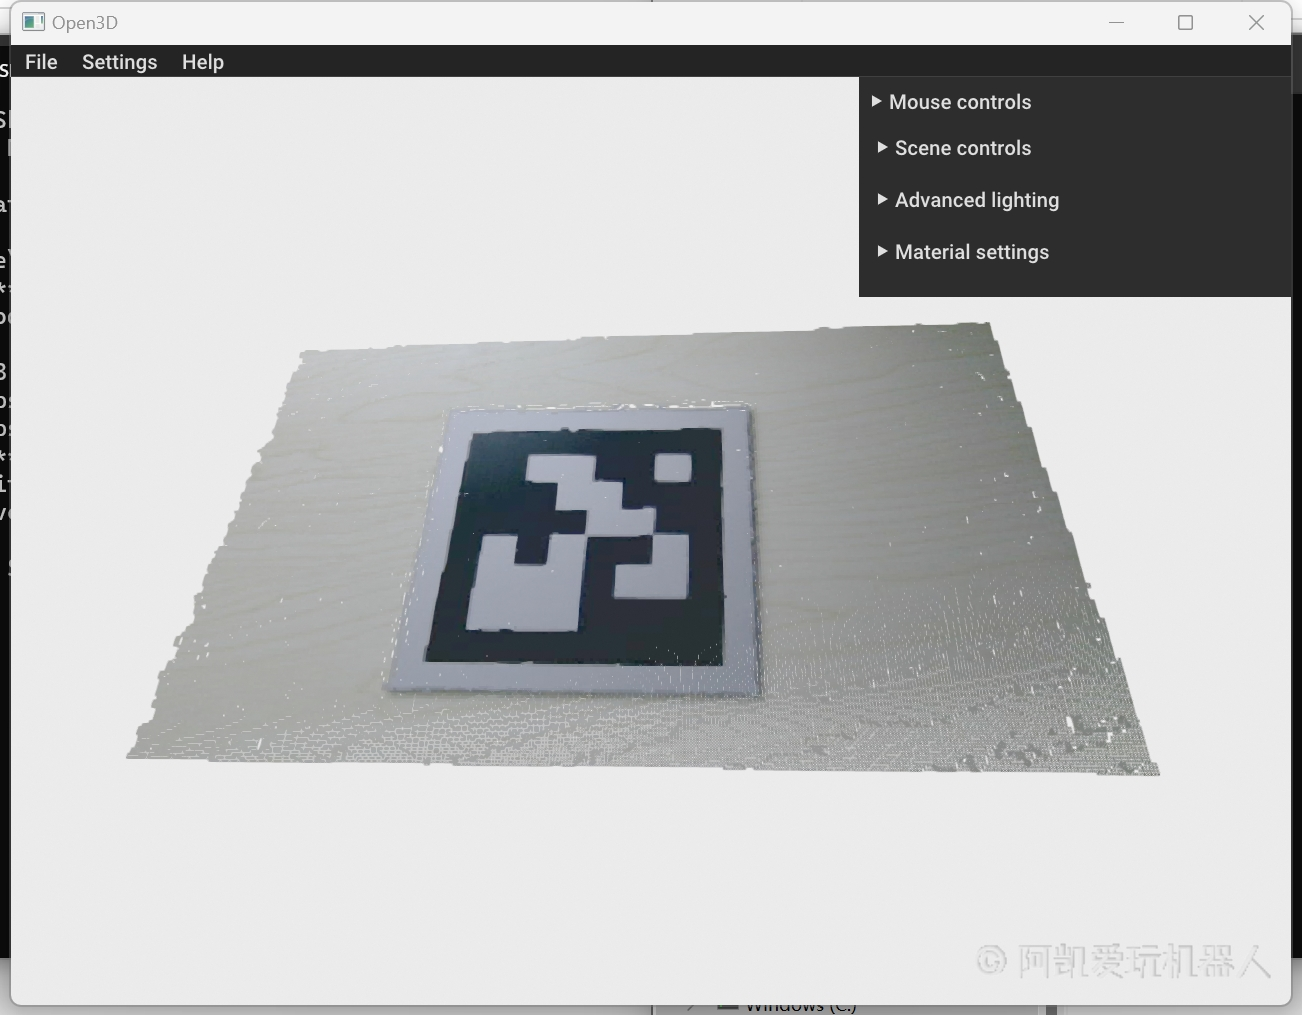1302x1015 pixels.
Task: Expand the Mouse controls triangle arrow
Action: point(877,101)
